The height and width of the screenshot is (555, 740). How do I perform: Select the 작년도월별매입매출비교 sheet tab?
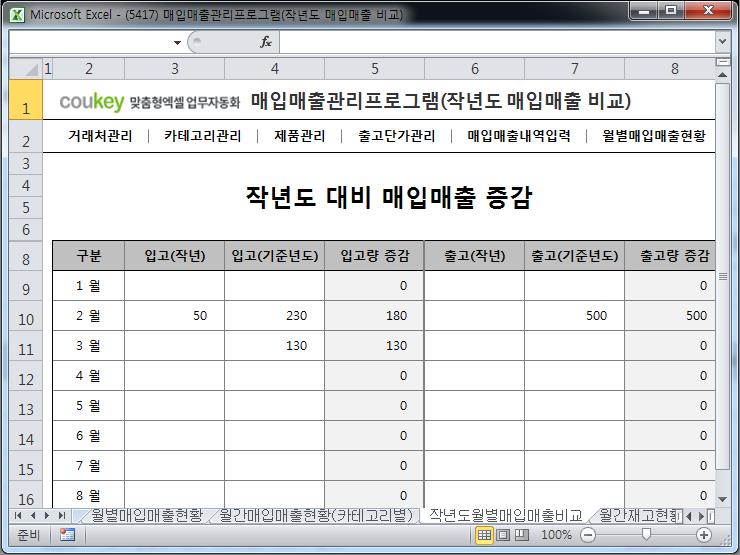point(506,515)
